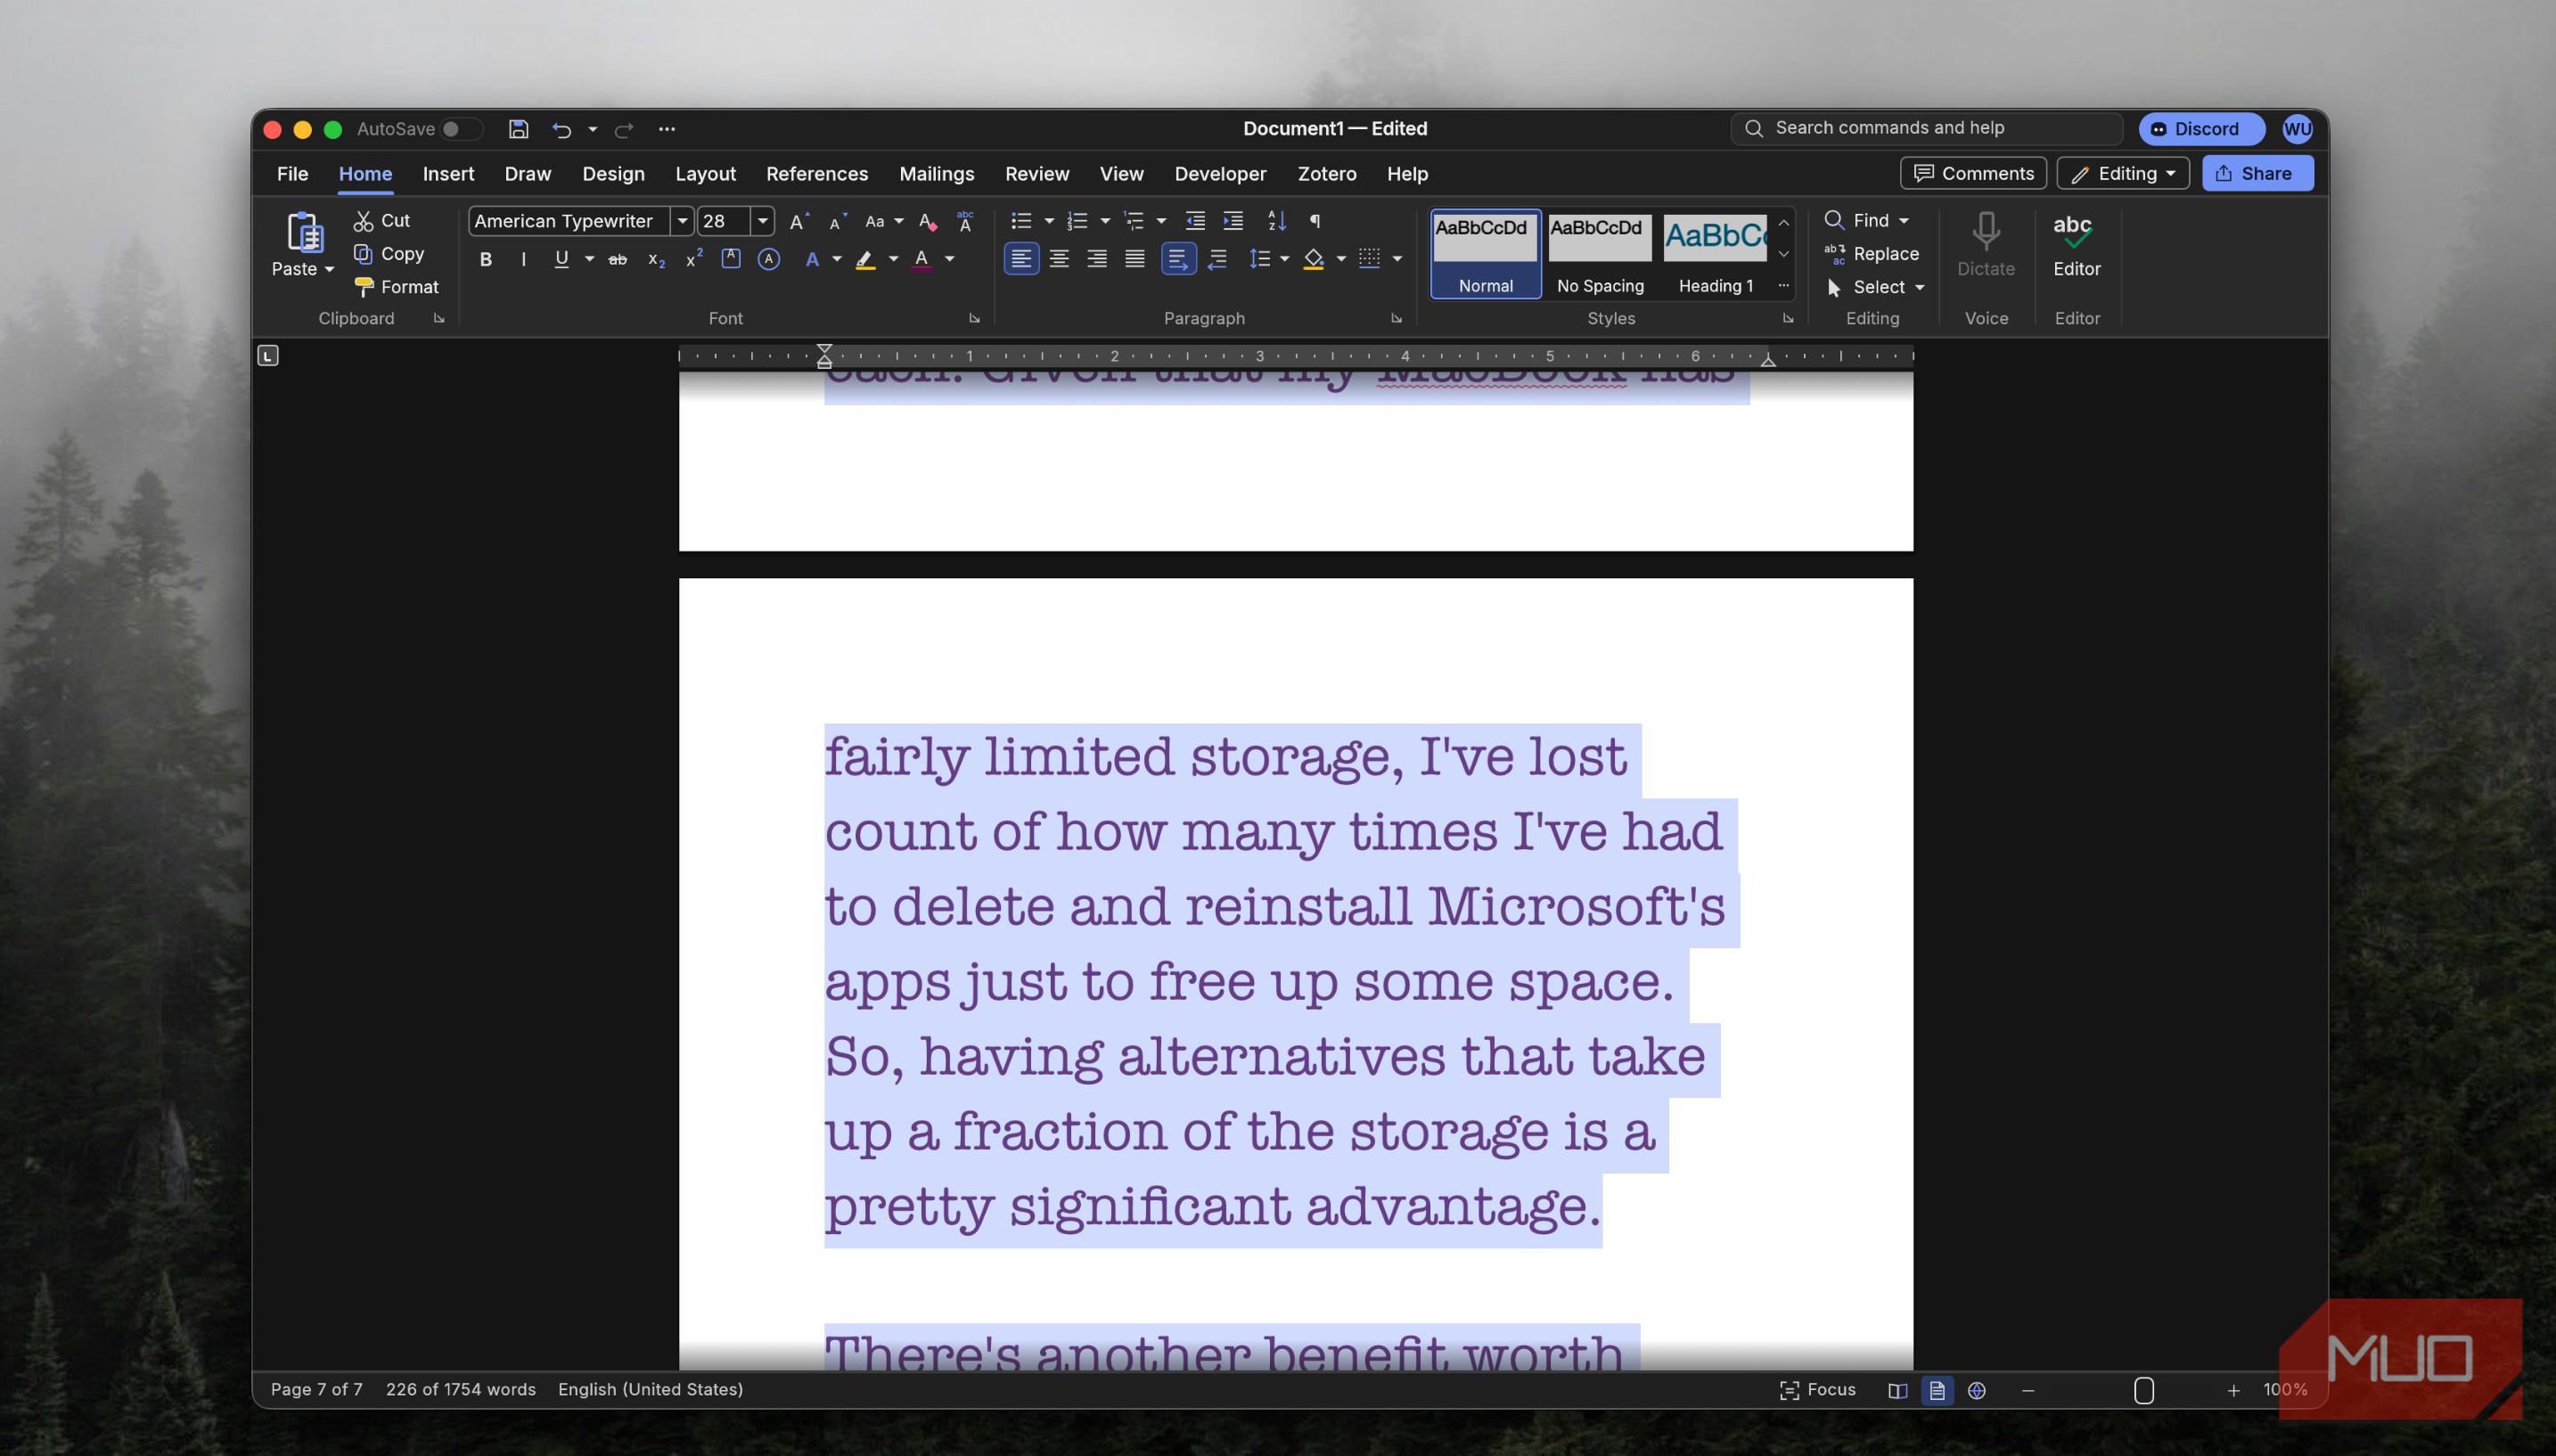
Task: Click the Clear Formatting icon
Action: coord(928,221)
